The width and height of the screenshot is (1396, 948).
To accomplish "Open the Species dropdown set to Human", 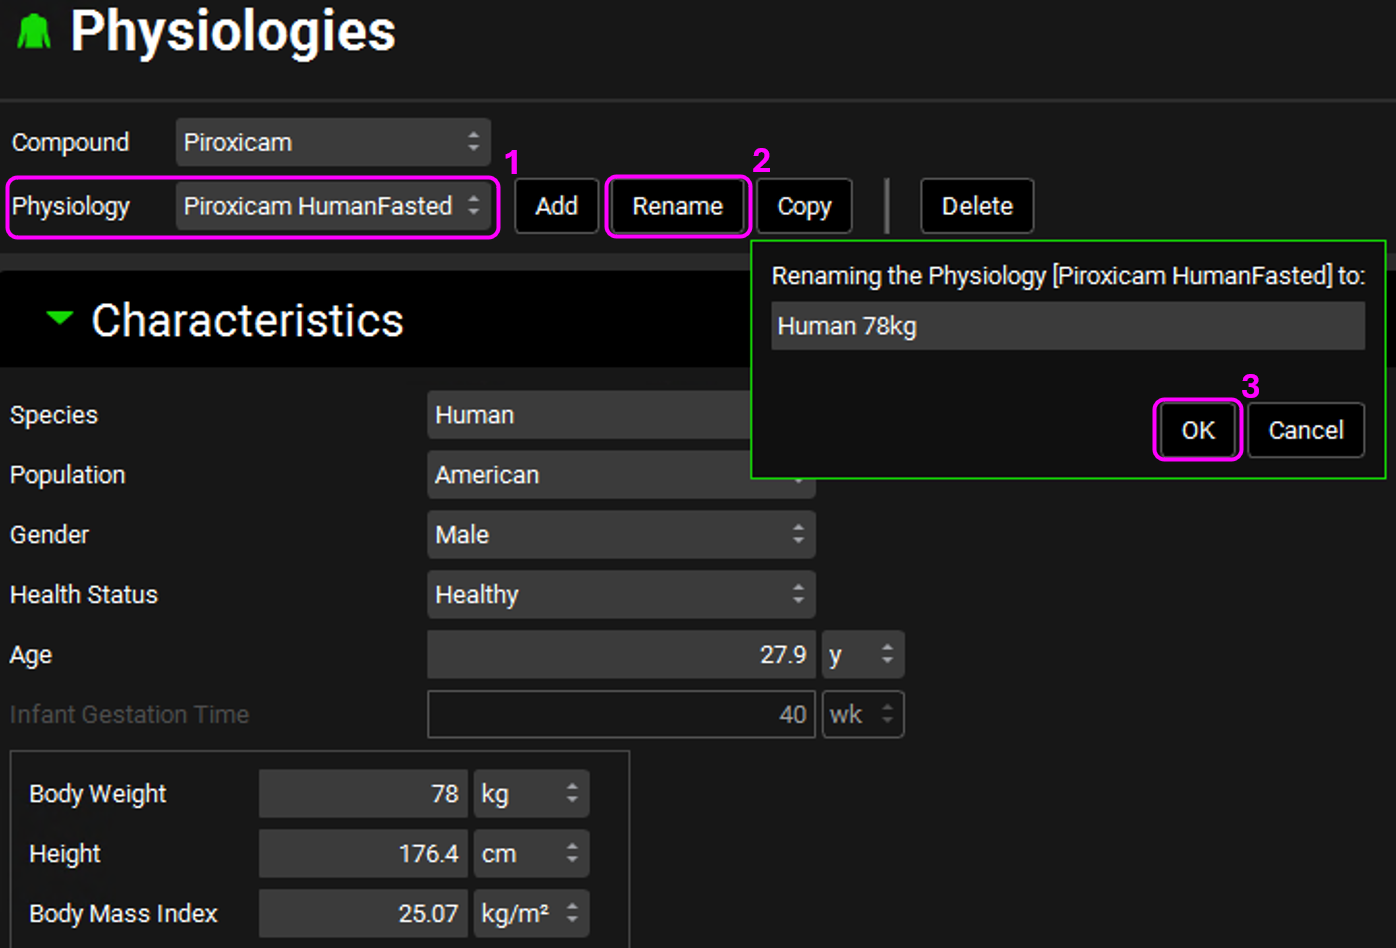I will tap(590, 415).
